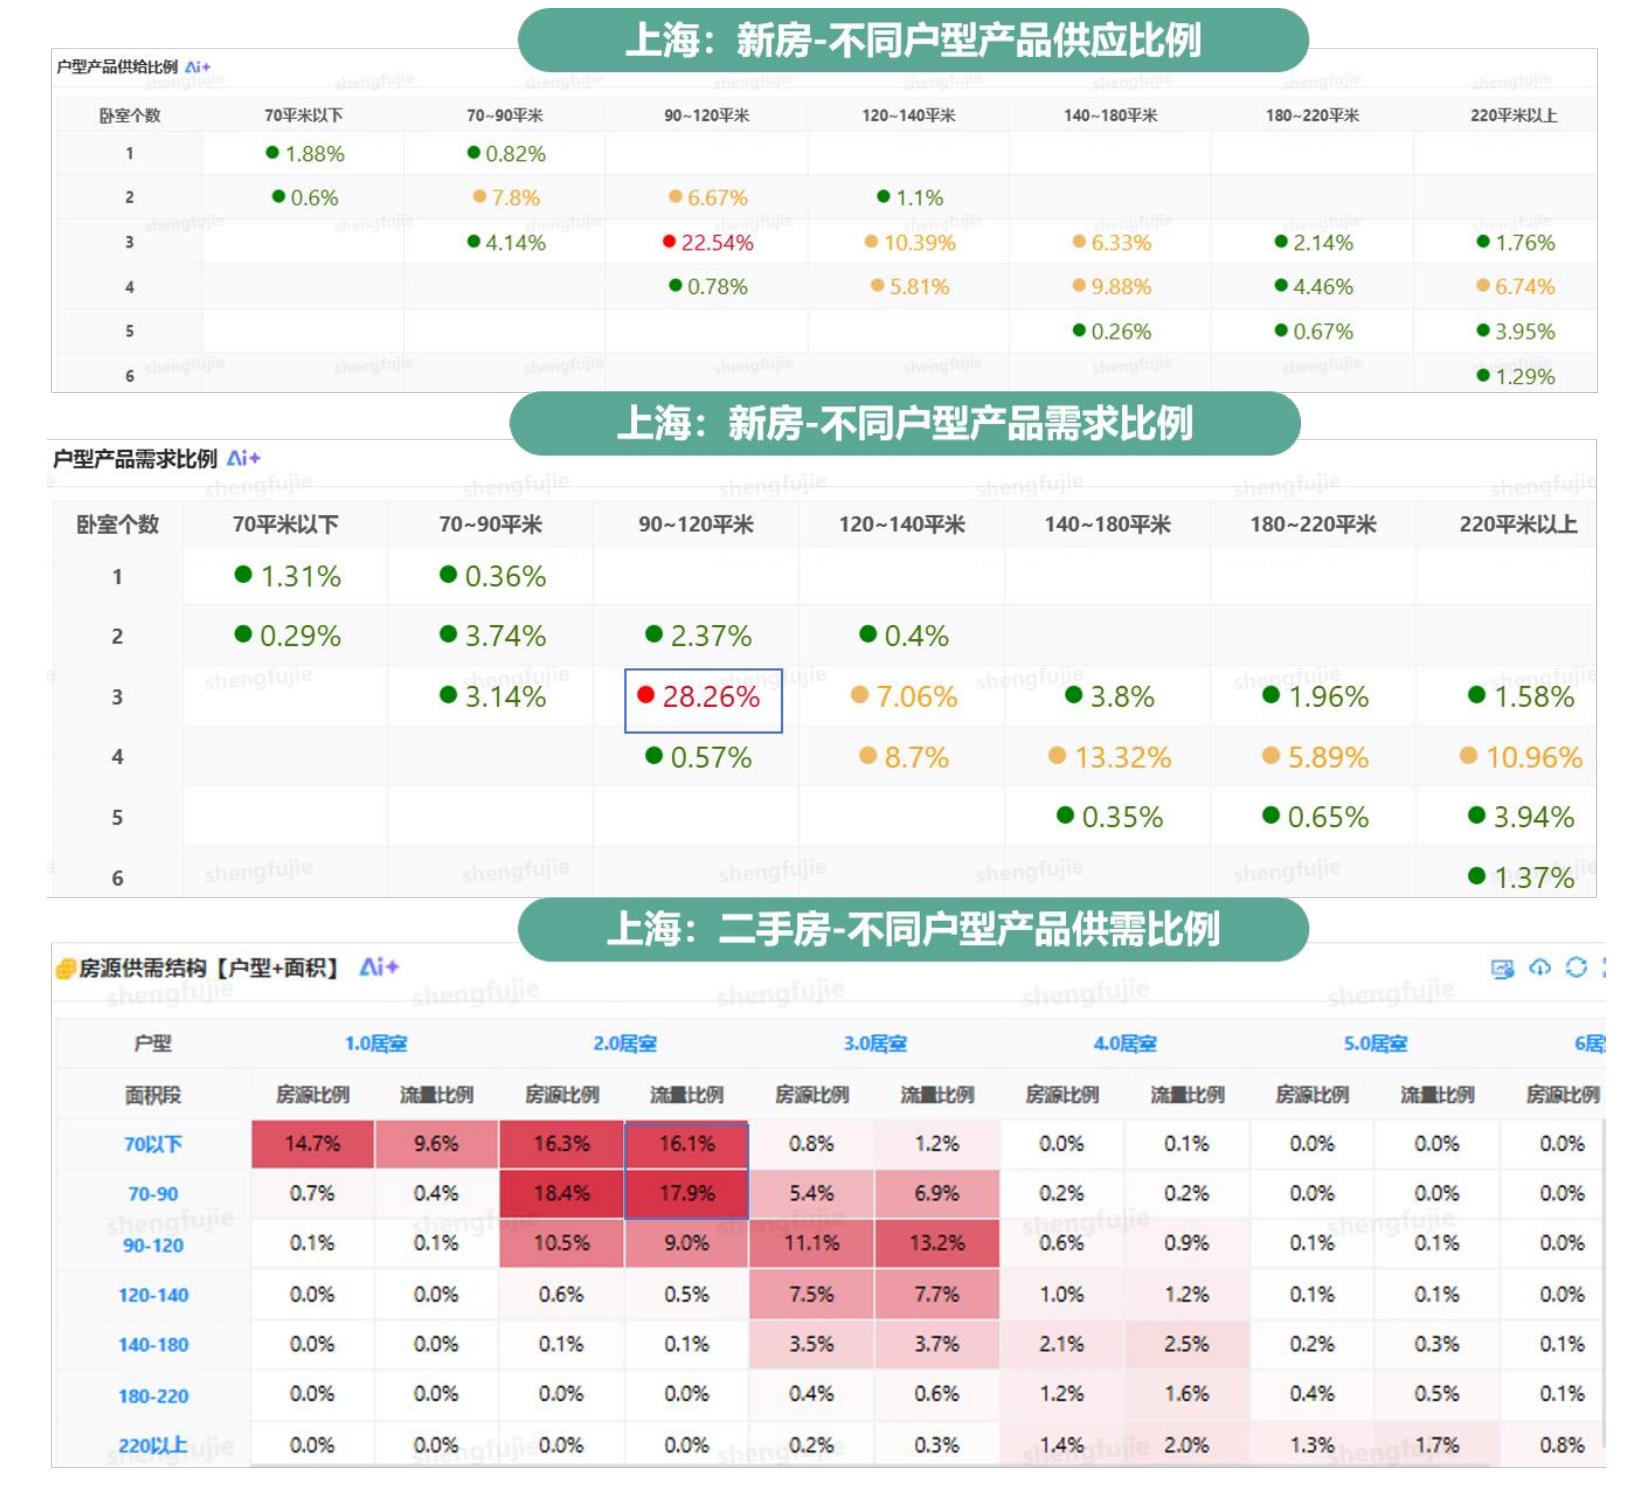Viewport: 1630px width, 1494px height.
Task: Select the 140-180 area row label
Action: [153, 1345]
